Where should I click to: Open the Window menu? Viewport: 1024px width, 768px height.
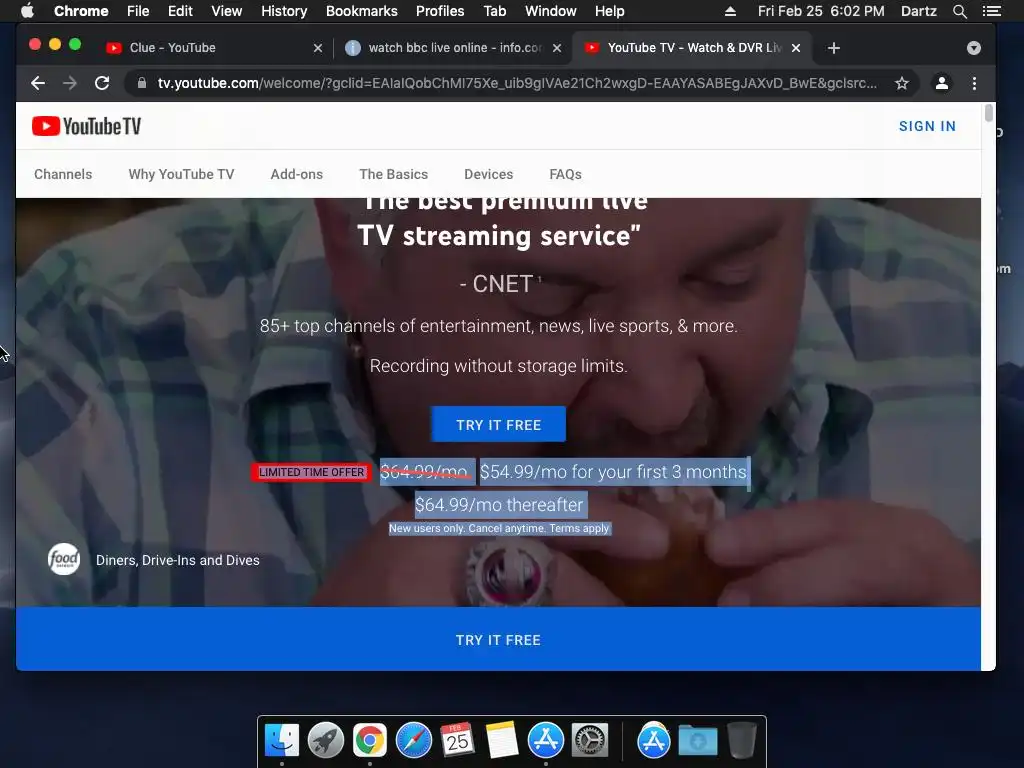click(551, 11)
